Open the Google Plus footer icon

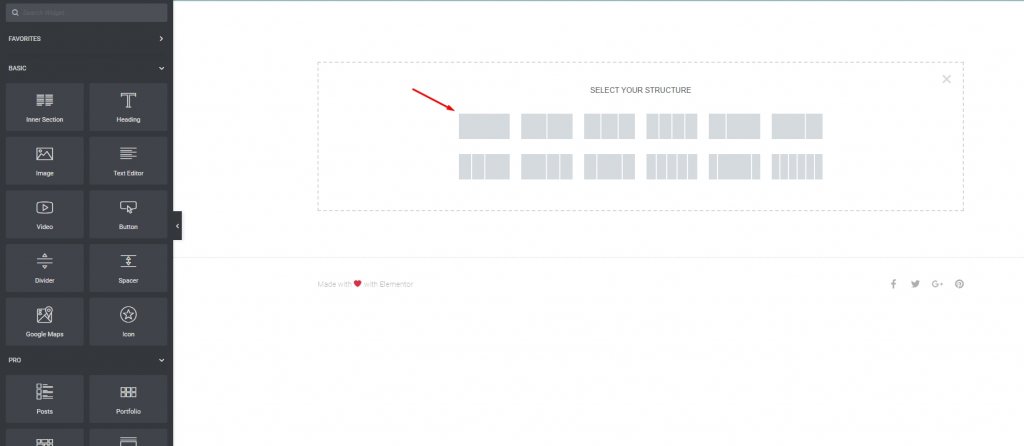937,284
